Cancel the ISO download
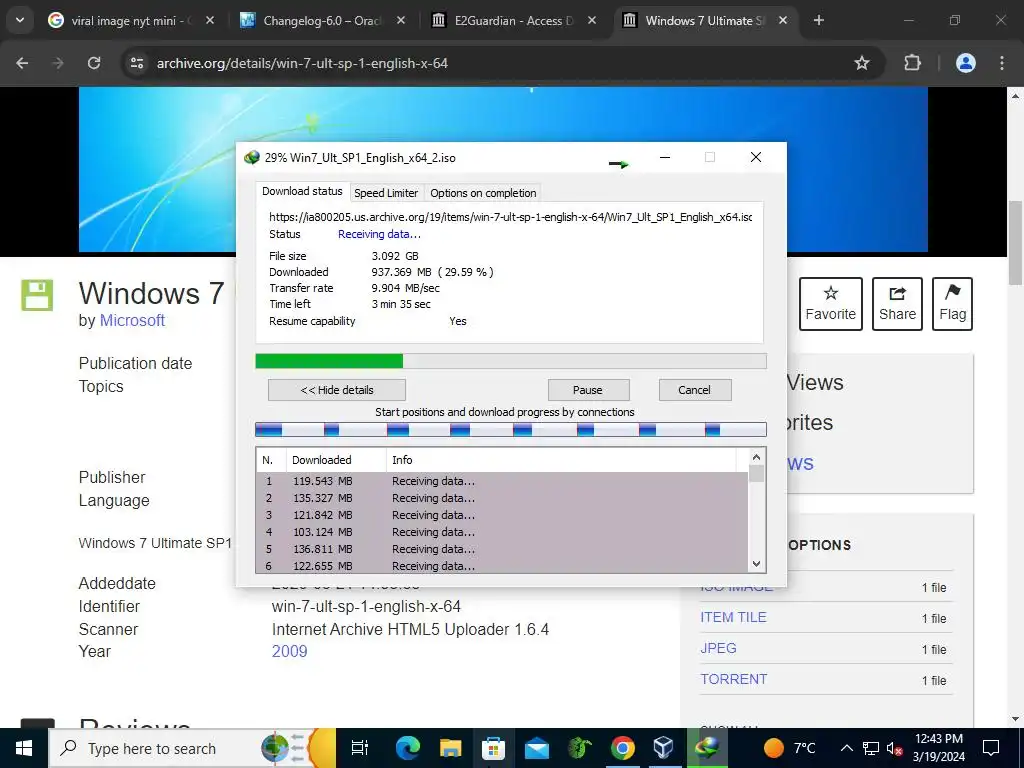This screenshot has height=768, width=1024. 694,390
